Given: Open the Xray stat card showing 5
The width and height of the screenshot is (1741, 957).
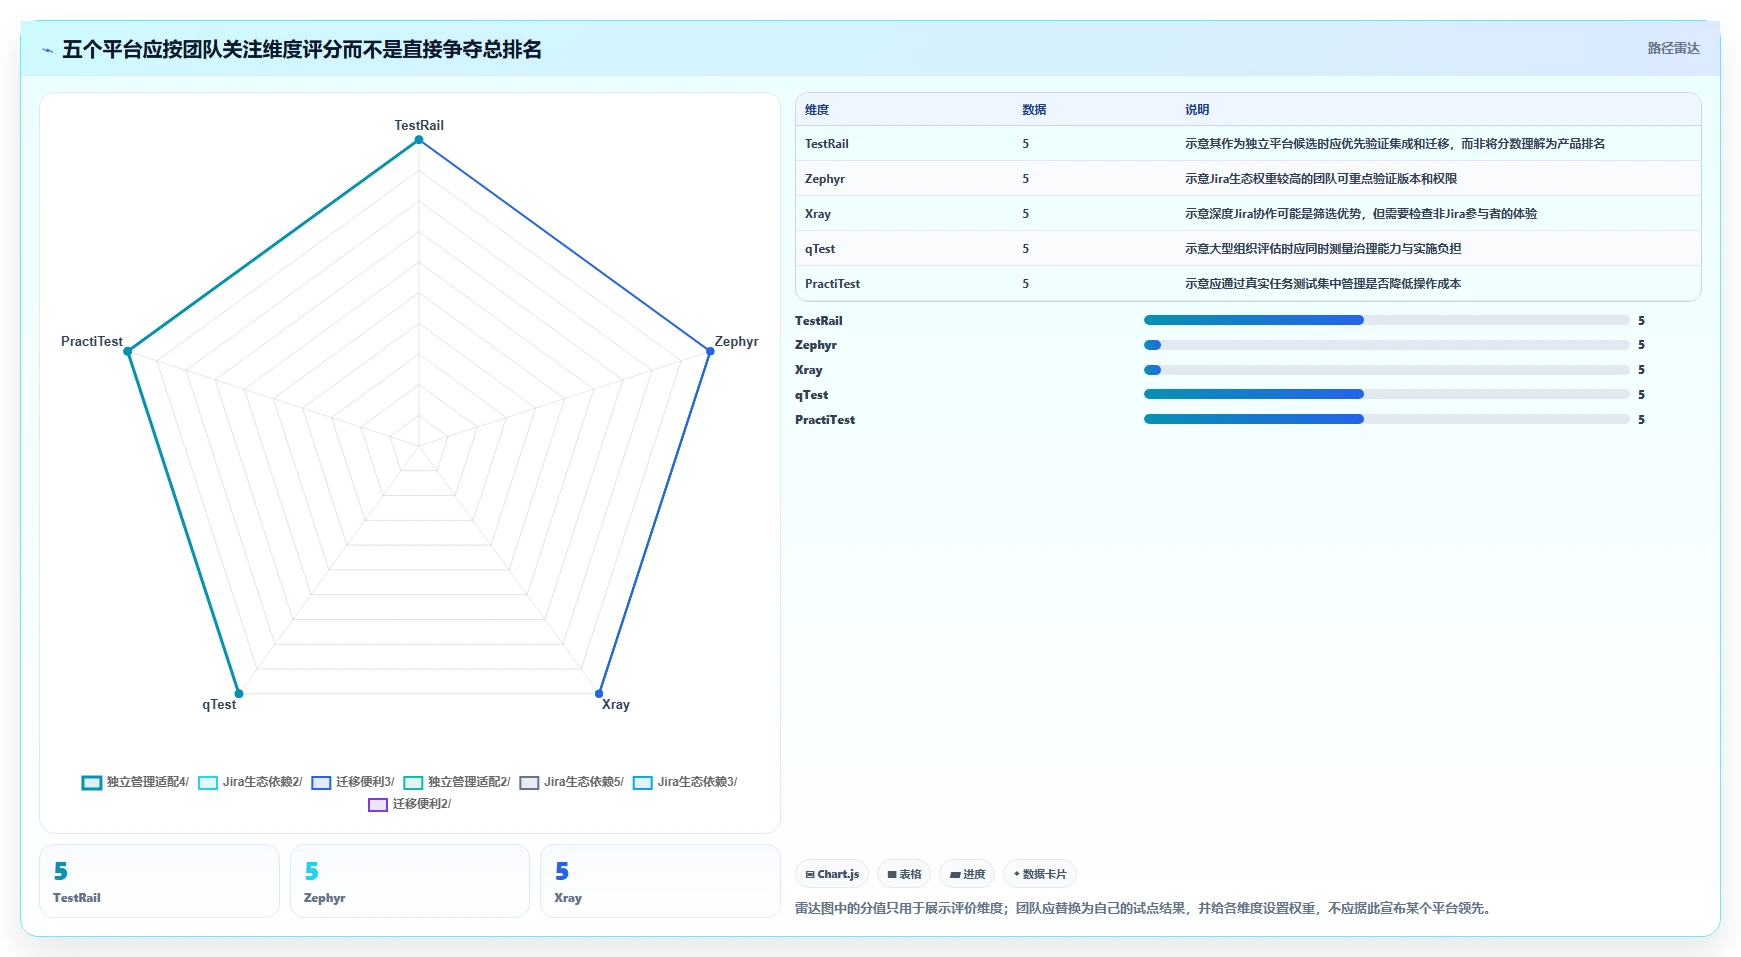Looking at the screenshot, I should click(660, 881).
